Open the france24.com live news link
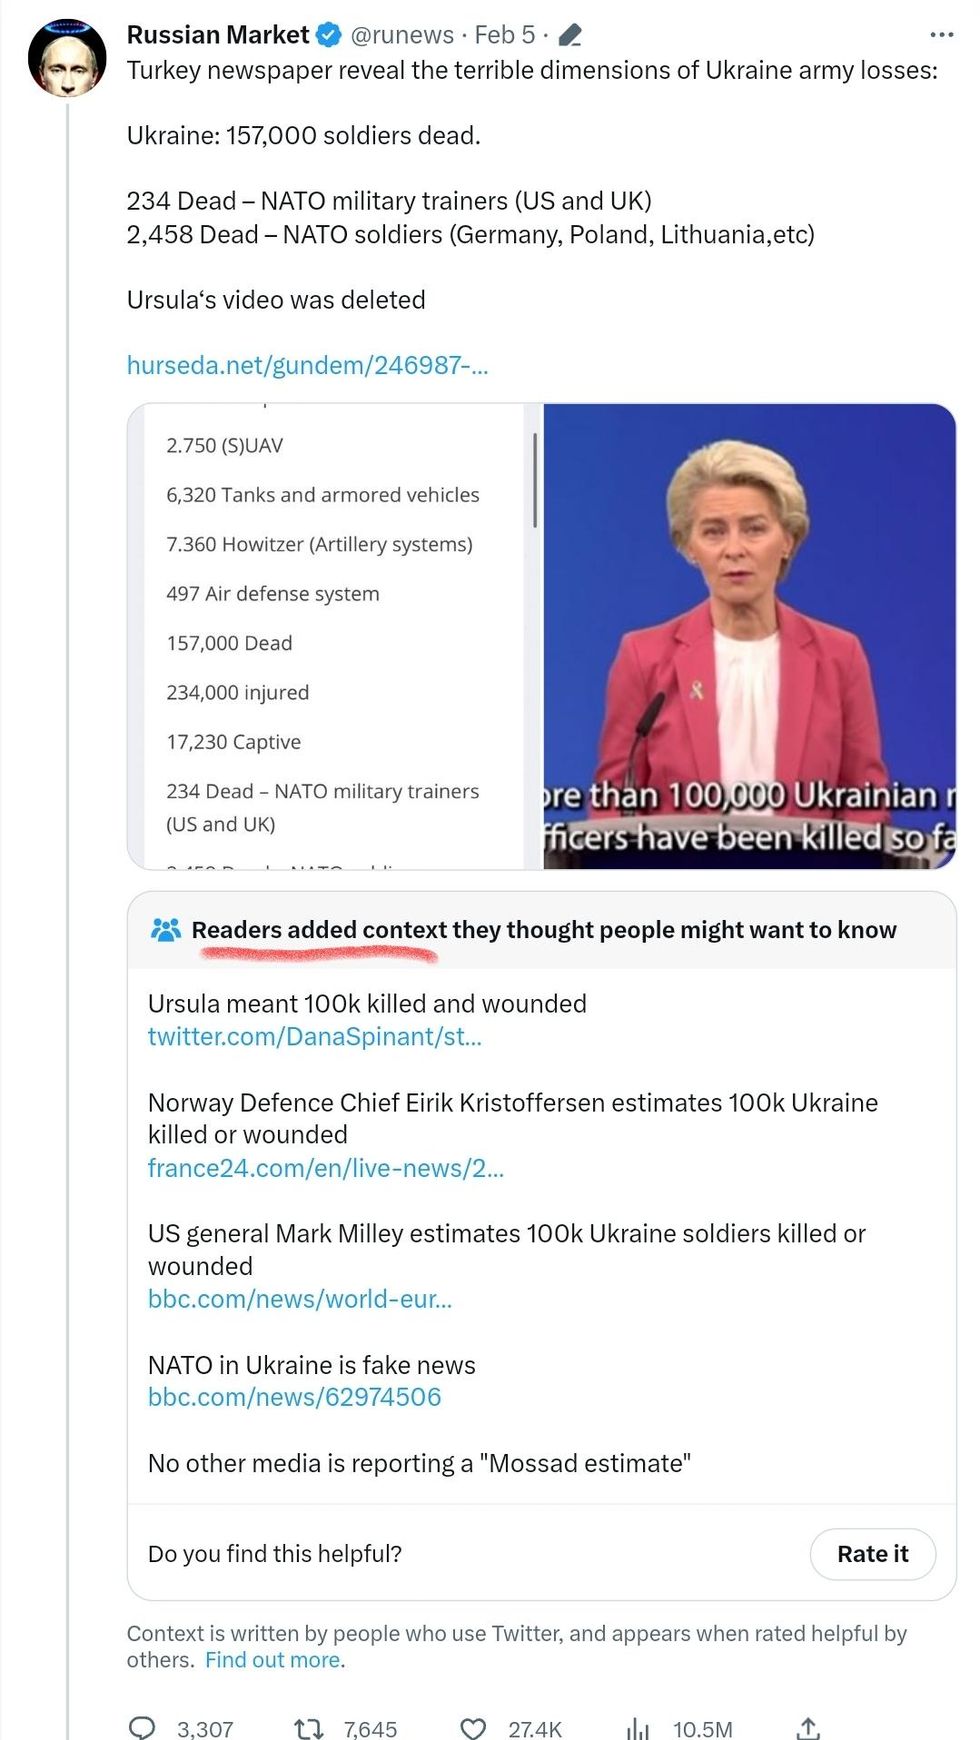The image size is (980, 1740). click(x=327, y=1167)
